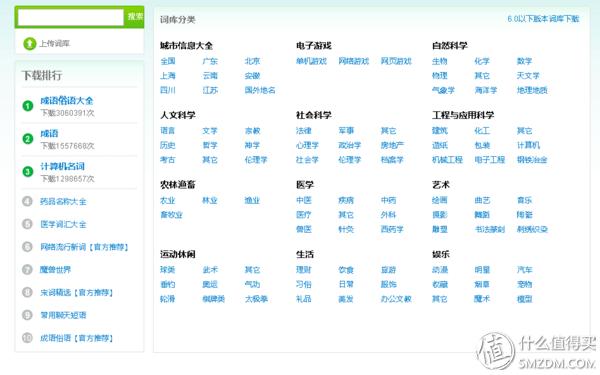The width and height of the screenshot is (600, 375).
Task: Open 档案学 category
Action: tap(392, 160)
